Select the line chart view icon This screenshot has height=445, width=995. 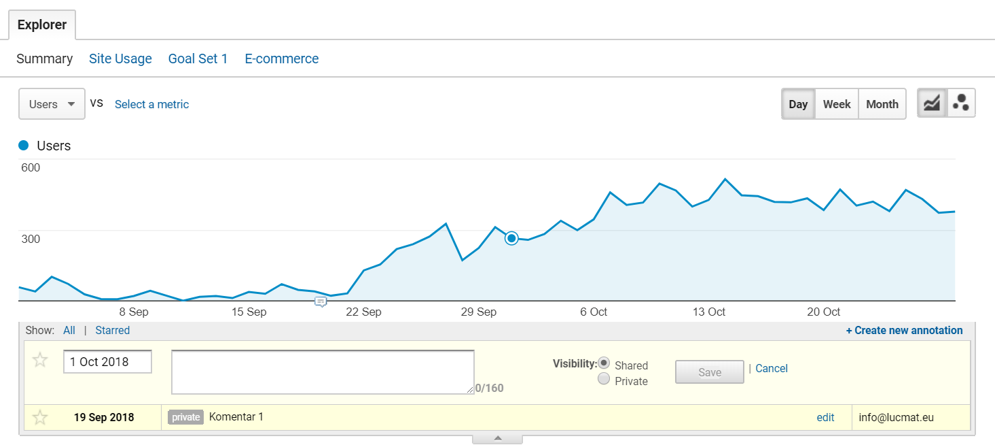click(x=932, y=104)
